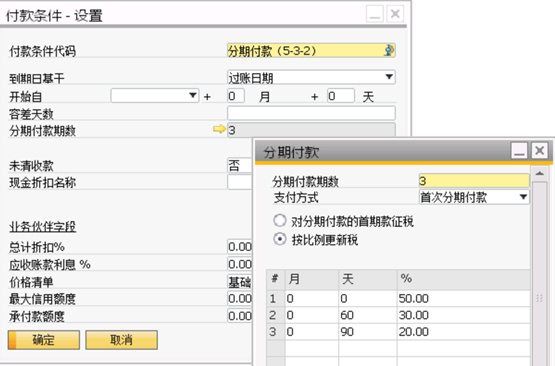The image size is (555, 366).
Task: Minimize the 分期付款 dialog
Action: point(519,151)
